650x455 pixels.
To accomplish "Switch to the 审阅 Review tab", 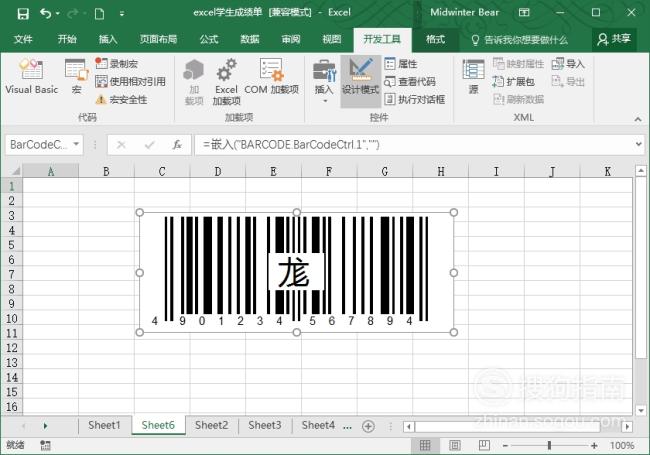I will (x=291, y=39).
